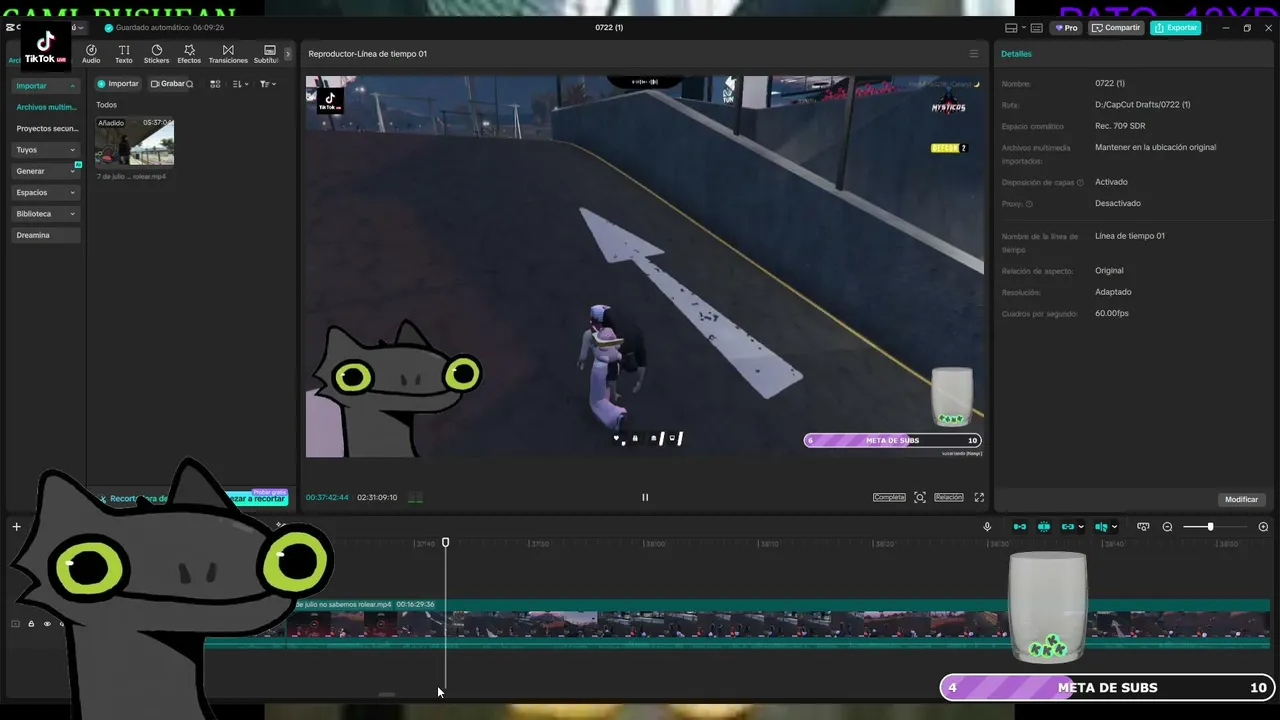Viewport: 1280px width, 720px height.
Task: Select Archivos multimedia in the sidebar
Action: point(46,107)
